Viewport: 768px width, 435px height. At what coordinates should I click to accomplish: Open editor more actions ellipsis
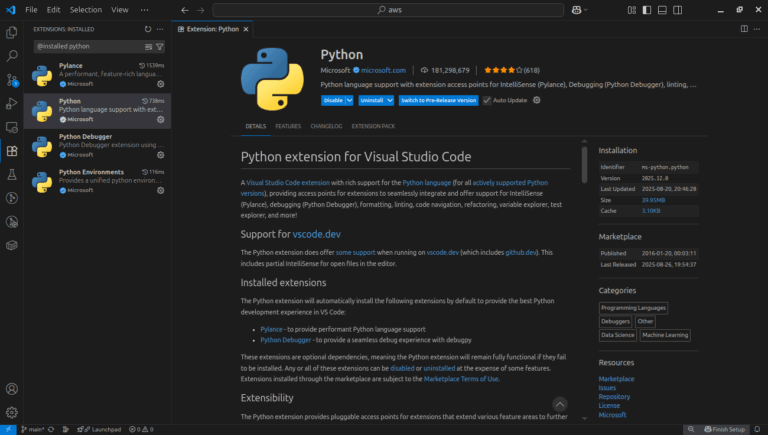tap(757, 29)
